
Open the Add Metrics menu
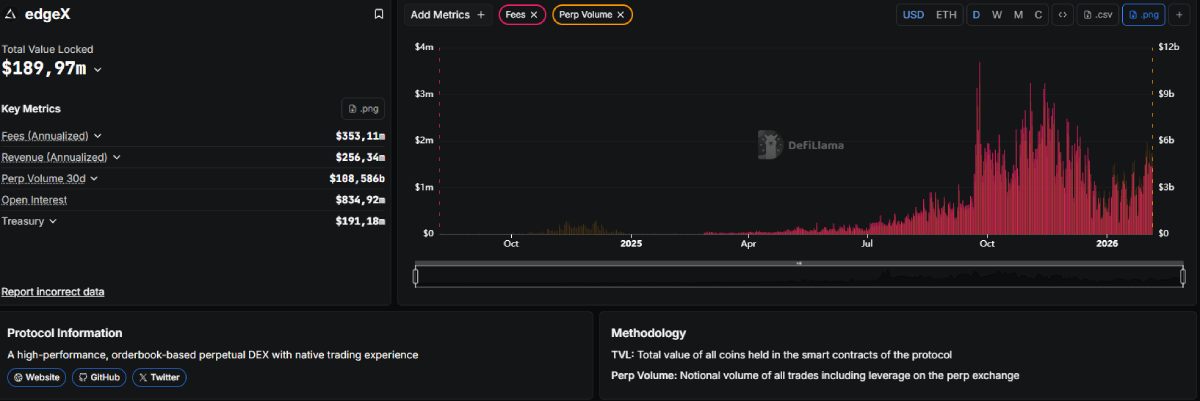(447, 15)
